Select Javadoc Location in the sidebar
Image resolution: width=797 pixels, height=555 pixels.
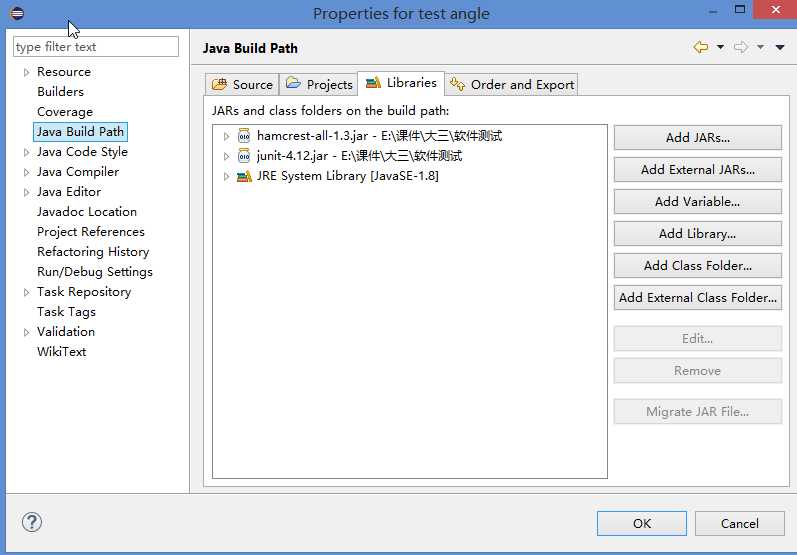click(87, 212)
